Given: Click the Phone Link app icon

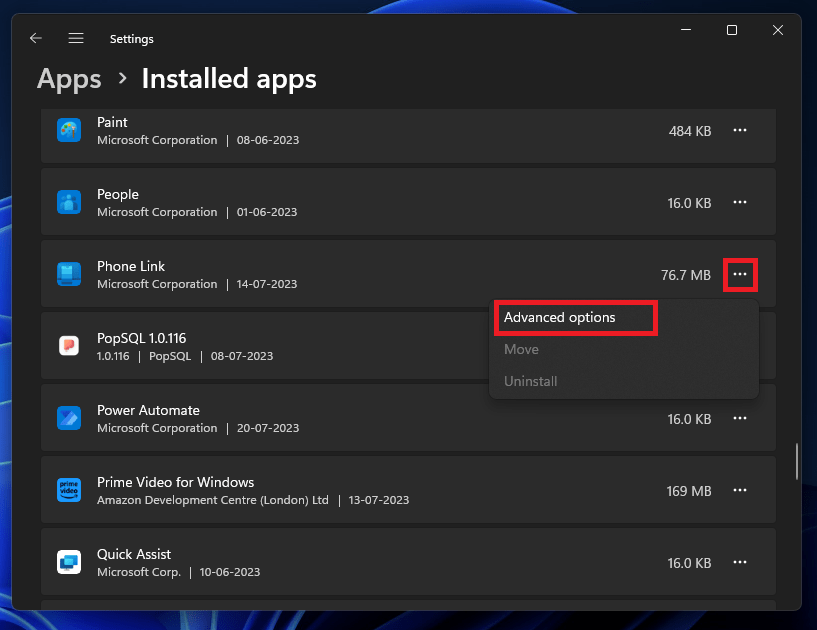Looking at the screenshot, I should (x=69, y=274).
